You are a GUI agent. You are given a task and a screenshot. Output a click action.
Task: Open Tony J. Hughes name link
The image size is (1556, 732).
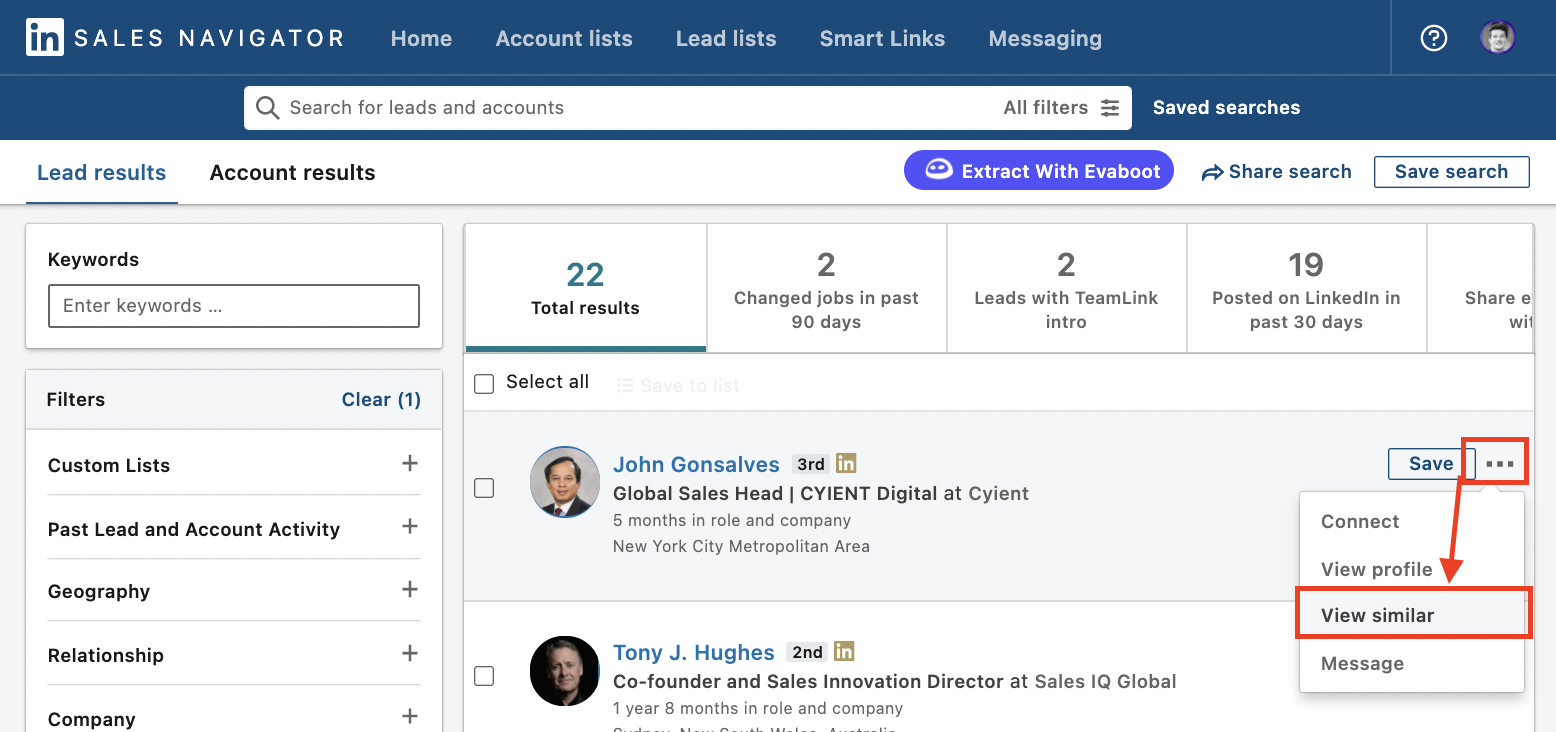tap(694, 653)
